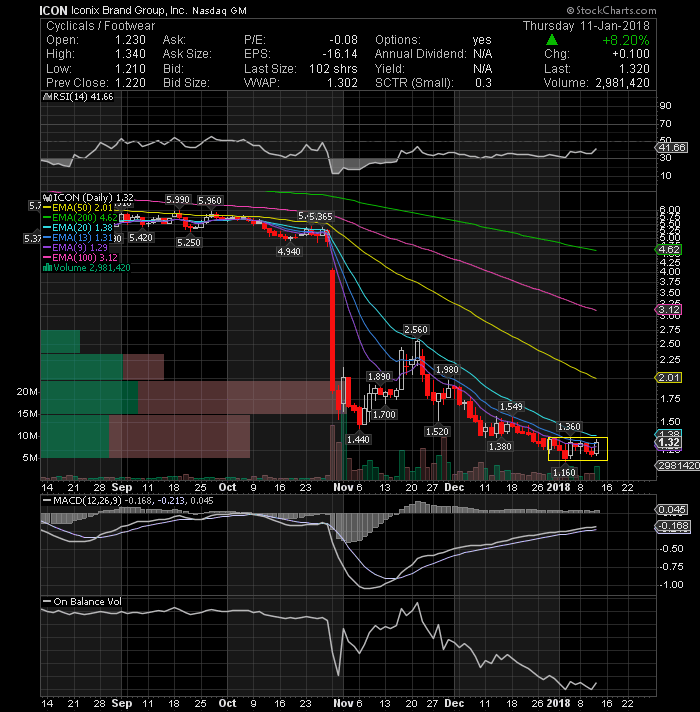The width and height of the screenshot is (700, 712).
Task: Click the 1.549 price label
Action: [511, 406]
